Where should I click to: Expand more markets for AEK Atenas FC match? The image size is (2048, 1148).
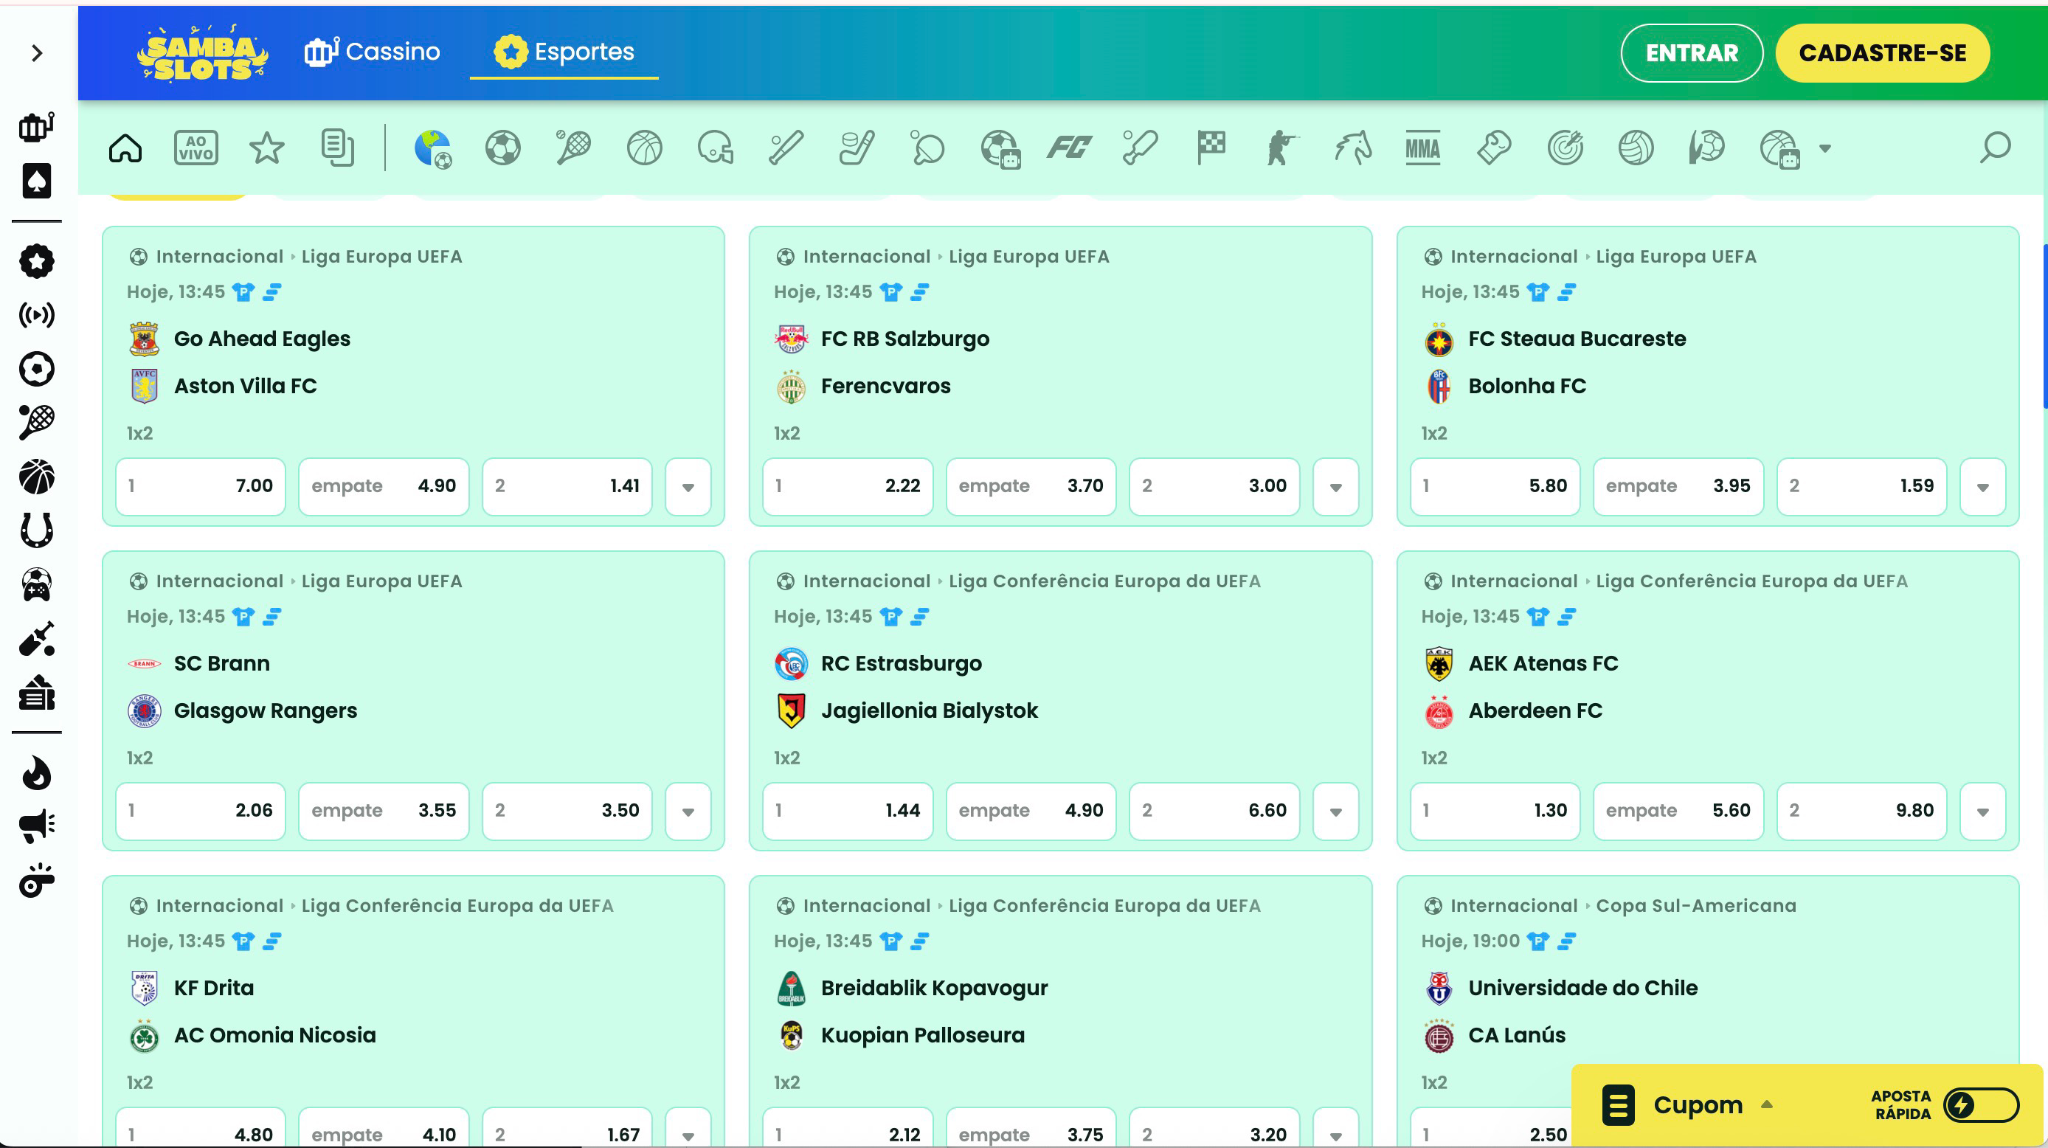pyautogui.click(x=1983, y=811)
